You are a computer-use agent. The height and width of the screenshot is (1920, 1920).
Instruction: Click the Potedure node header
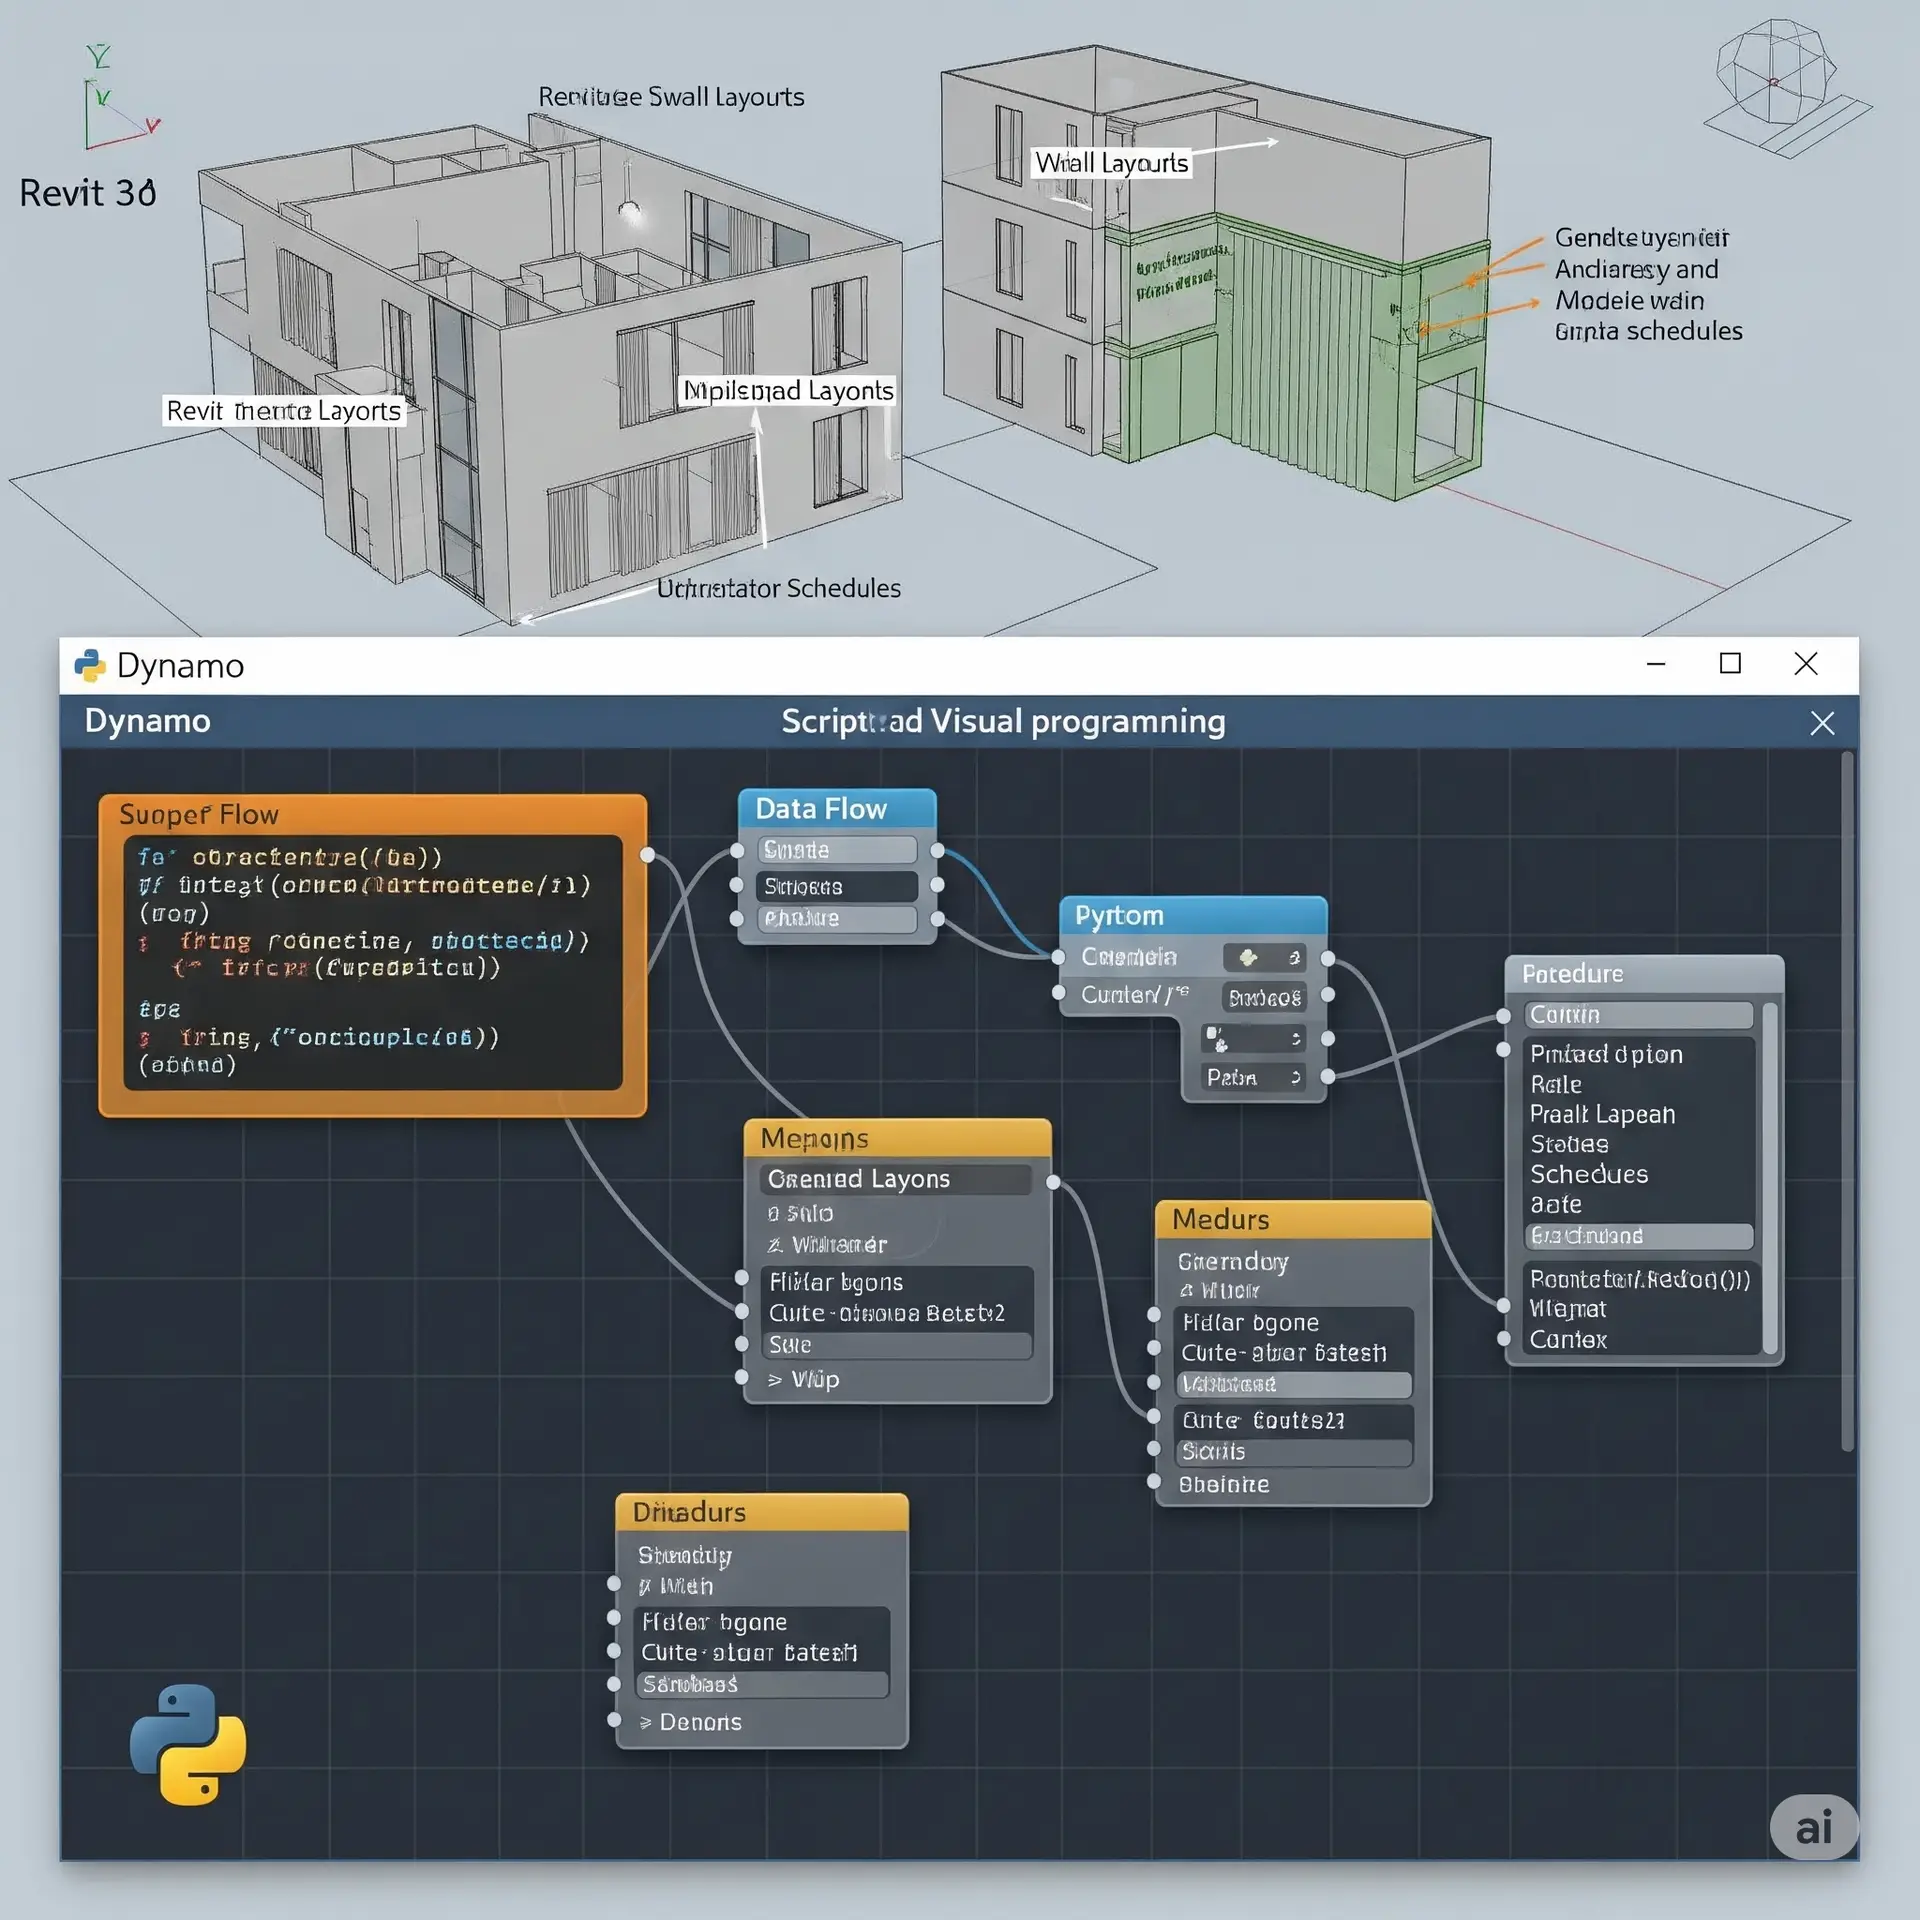(x=1644, y=973)
